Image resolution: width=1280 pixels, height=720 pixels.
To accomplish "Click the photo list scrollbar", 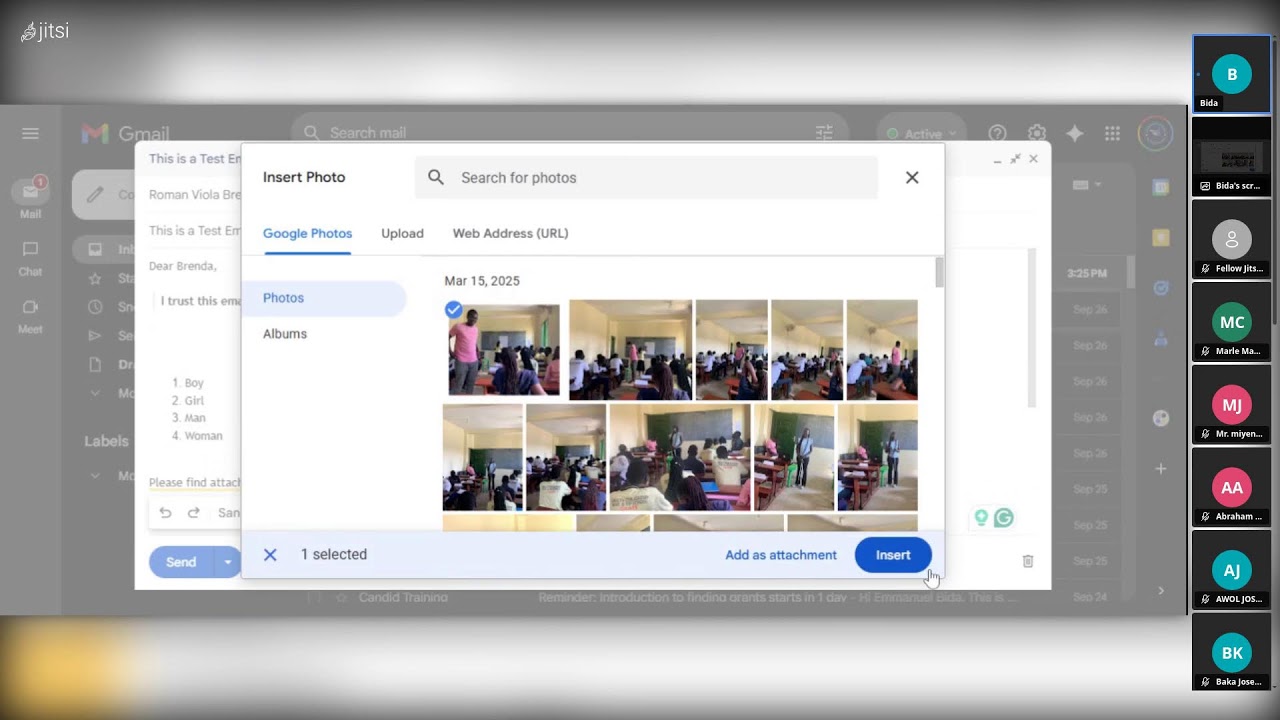I will pos(939,272).
